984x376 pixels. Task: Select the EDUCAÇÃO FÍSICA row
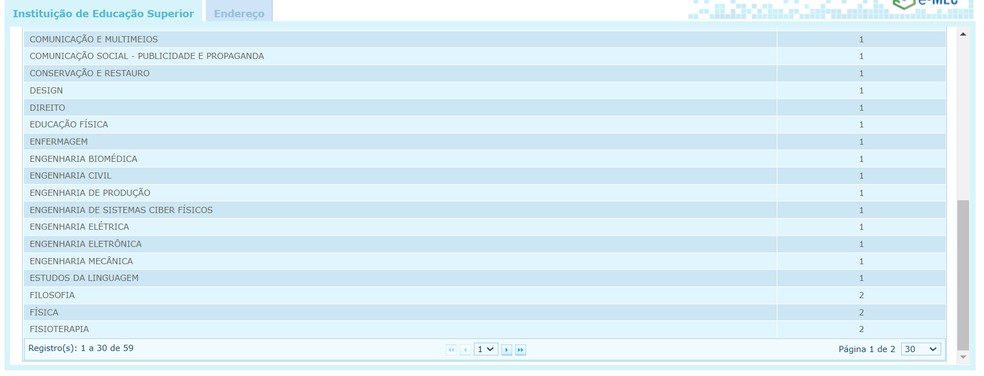tap(484, 124)
